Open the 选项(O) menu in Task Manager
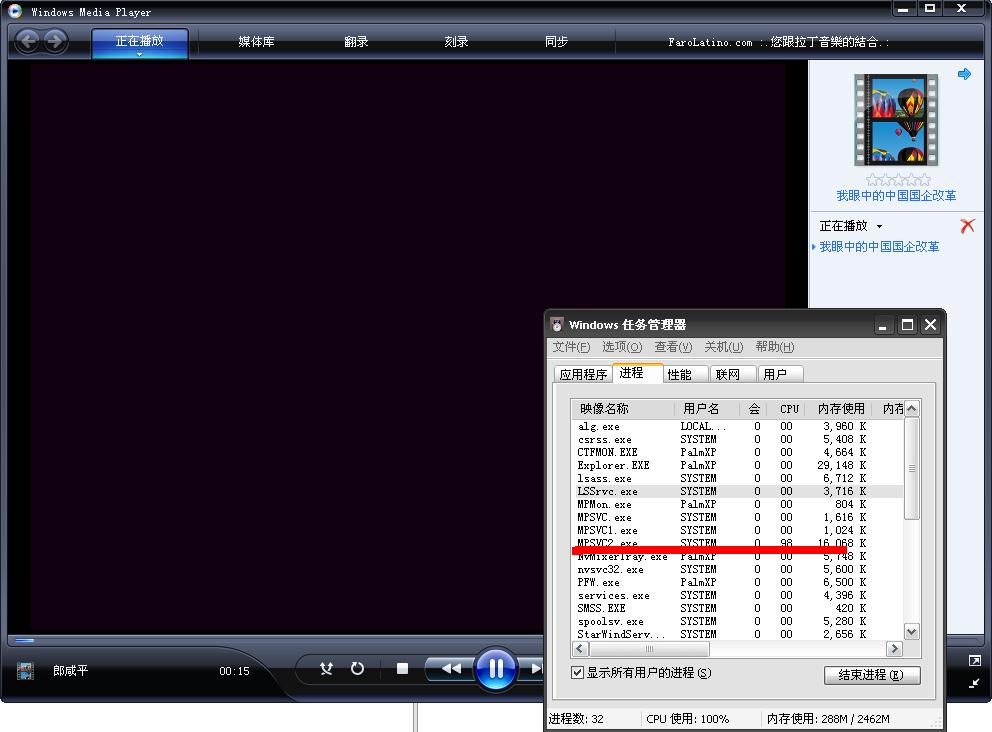The width and height of the screenshot is (992, 732). pyautogui.click(x=622, y=347)
